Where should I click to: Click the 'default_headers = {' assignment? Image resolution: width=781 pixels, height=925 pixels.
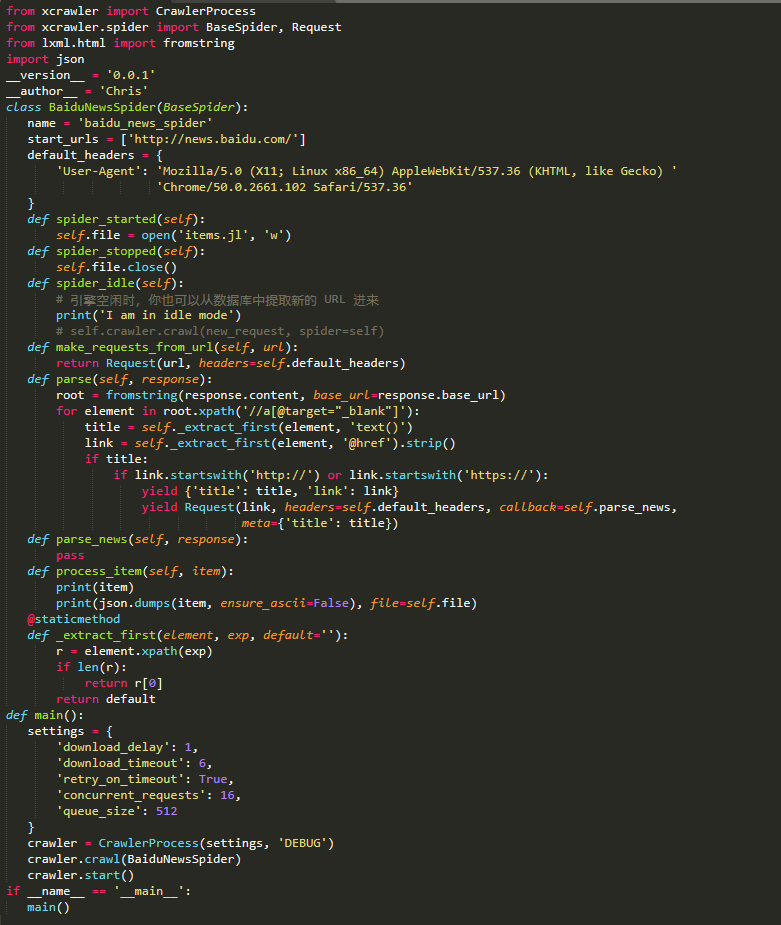95,155
